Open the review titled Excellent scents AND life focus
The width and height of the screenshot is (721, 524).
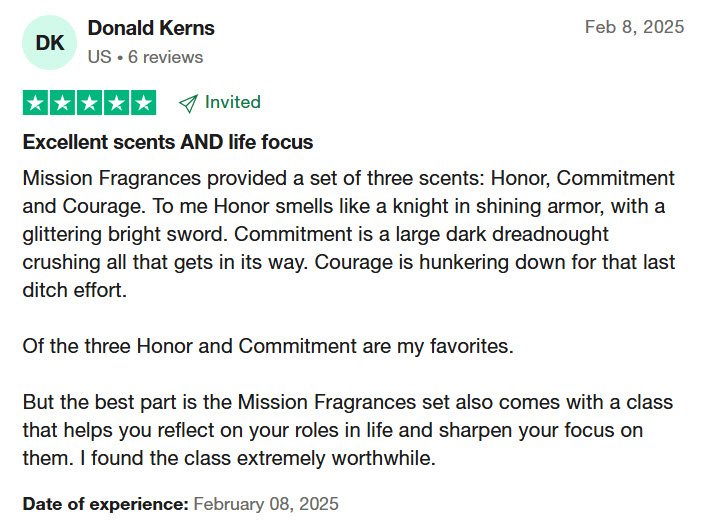(x=168, y=142)
